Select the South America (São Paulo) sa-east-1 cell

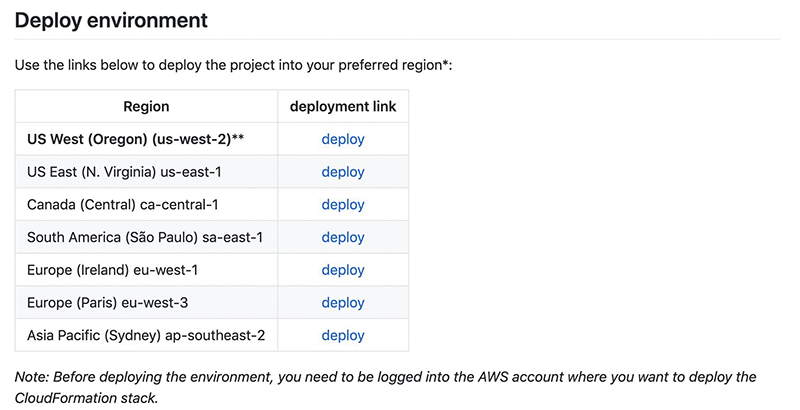(145, 237)
